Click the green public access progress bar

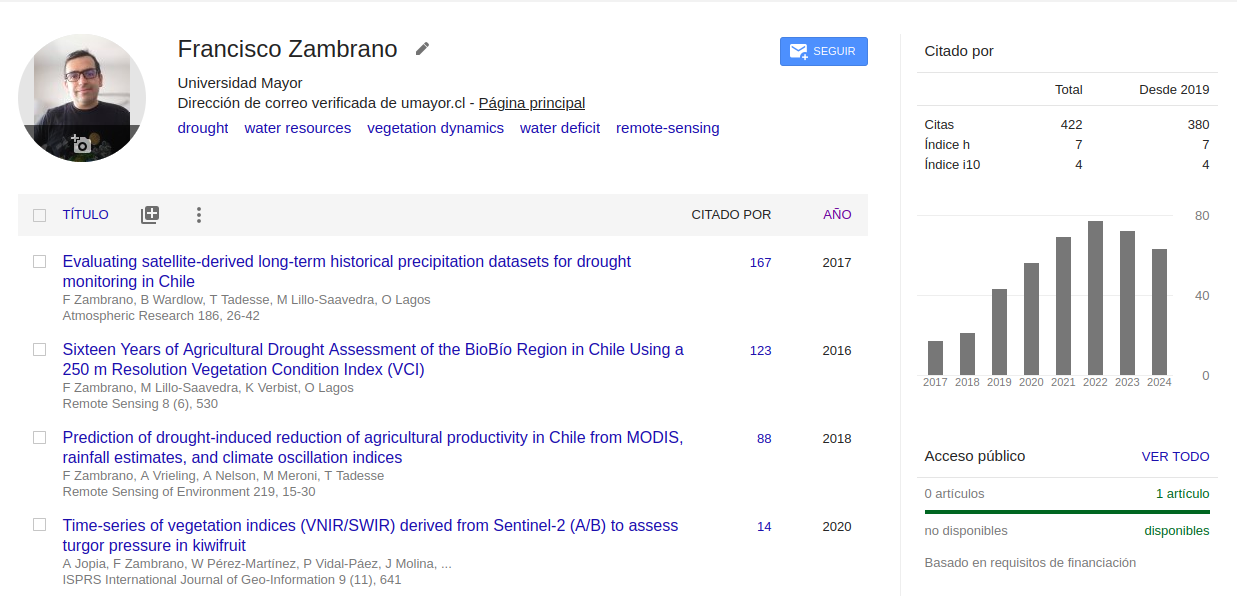(1066, 512)
